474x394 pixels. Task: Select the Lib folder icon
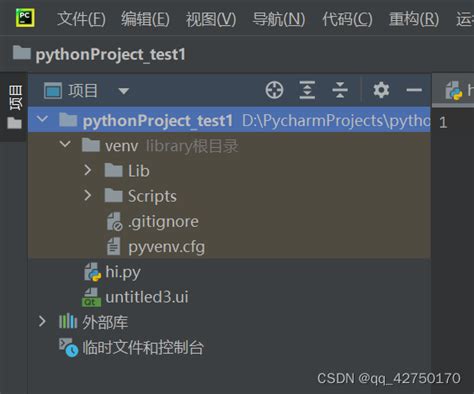(x=114, y=170)
